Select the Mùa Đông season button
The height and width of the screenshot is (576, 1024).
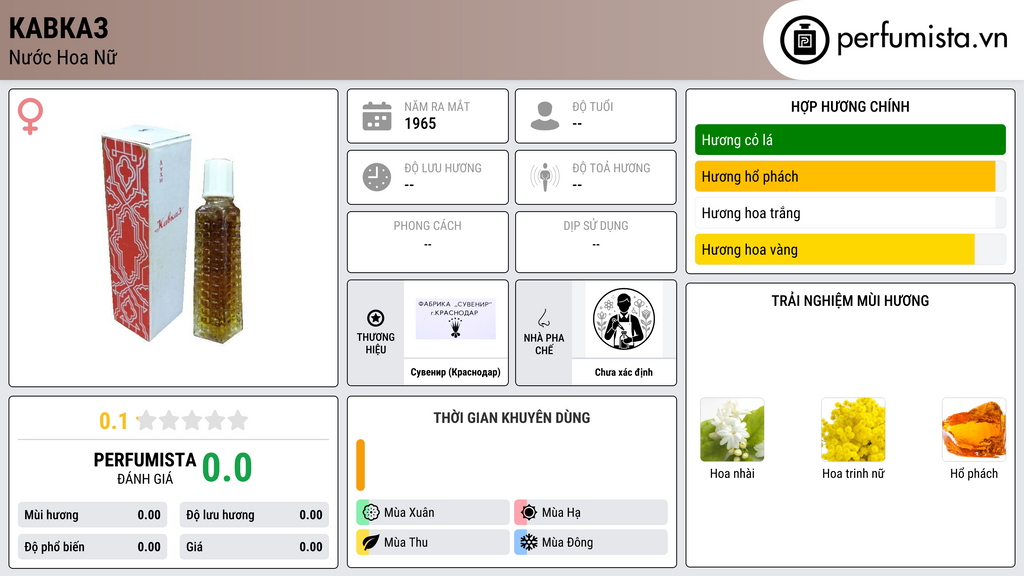click(591, 542)
